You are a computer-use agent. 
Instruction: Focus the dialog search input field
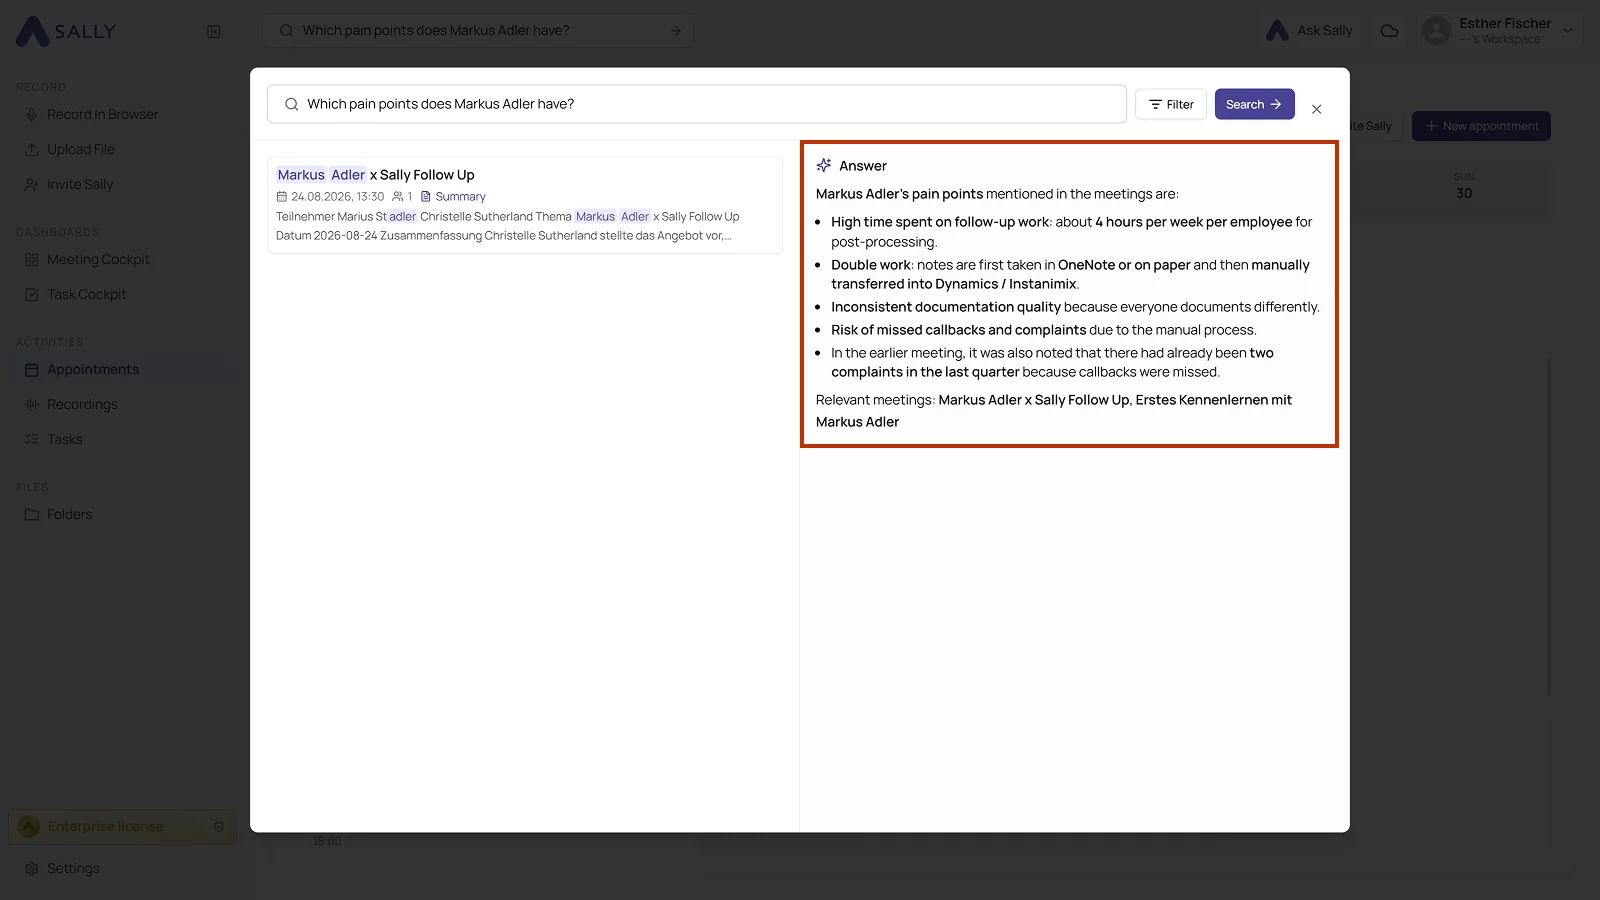click(x=697, y=104)
